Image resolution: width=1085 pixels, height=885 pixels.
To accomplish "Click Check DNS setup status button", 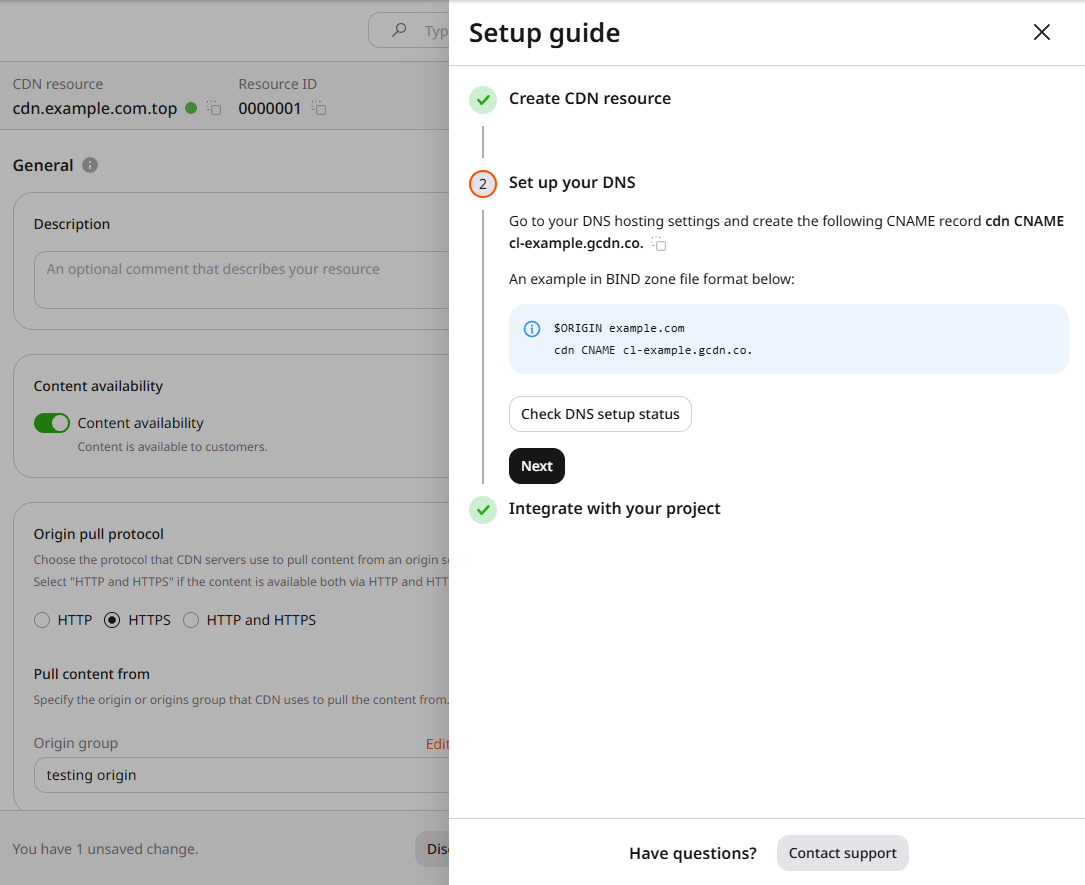I will 600,414.
